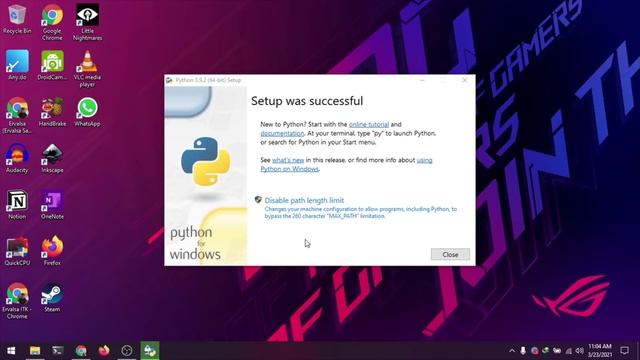Launch HandBrake from the desktop

click(x=52, y=112)
